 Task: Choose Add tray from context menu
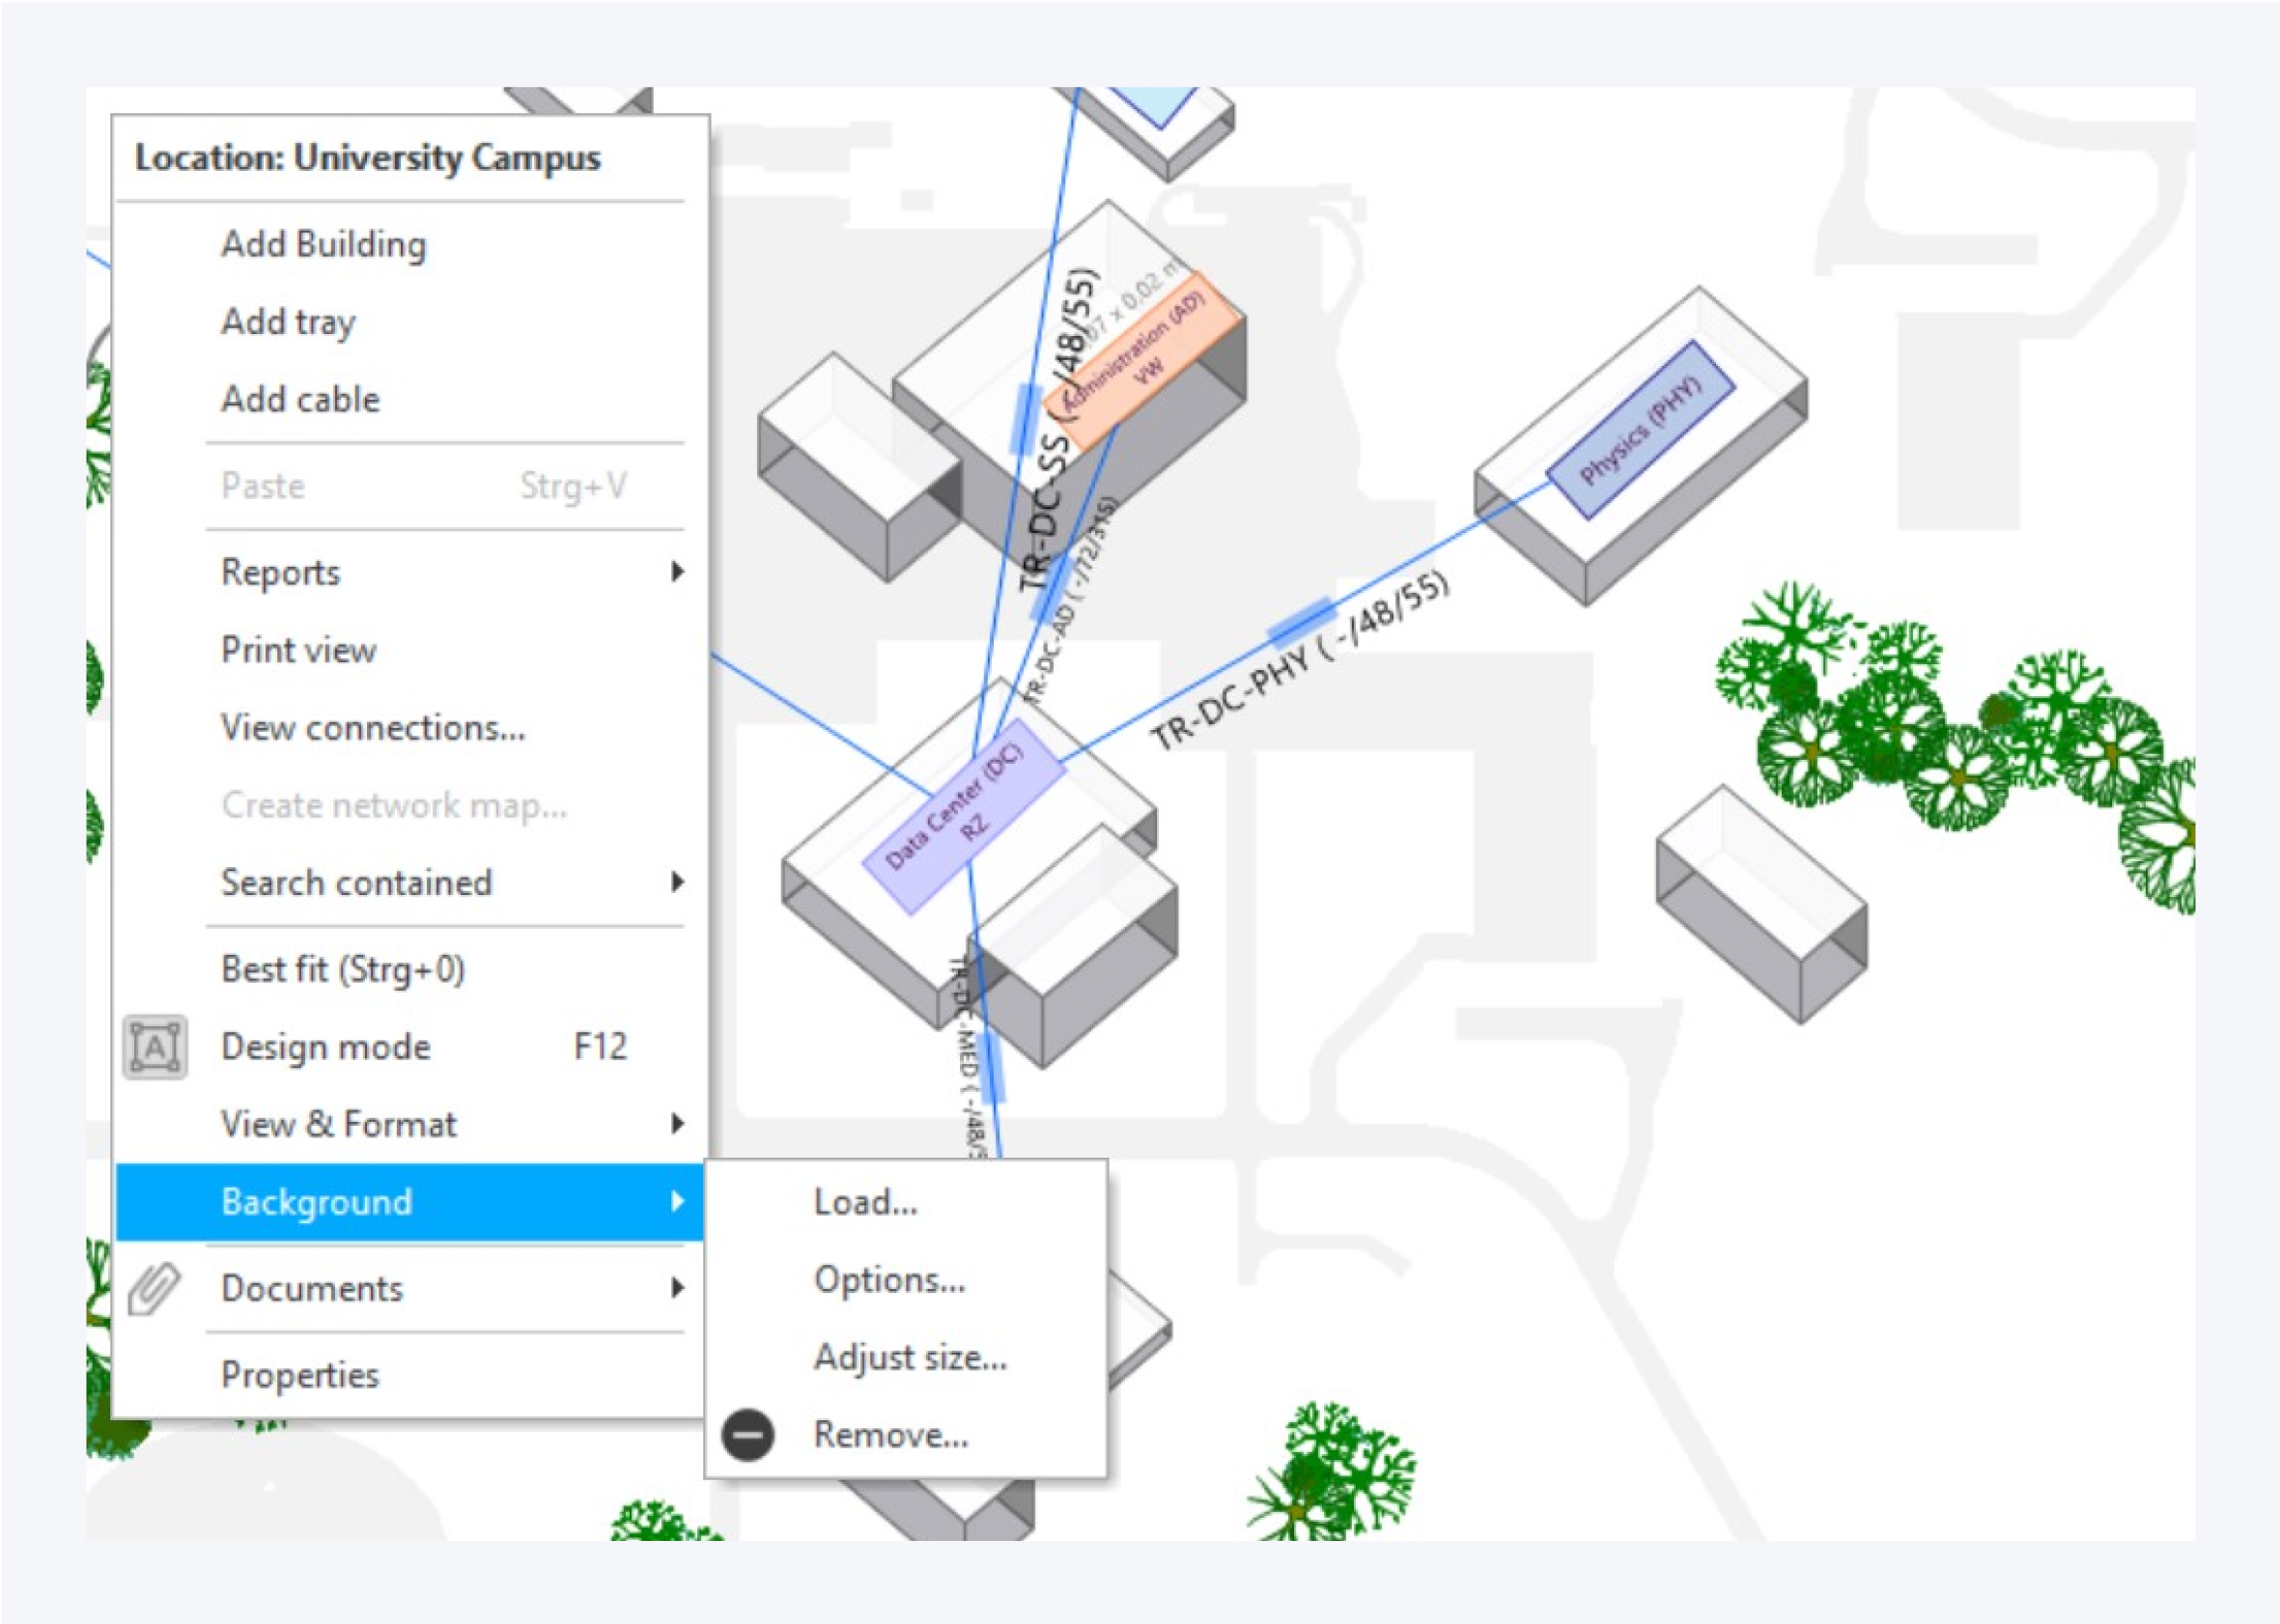point(288,322)
